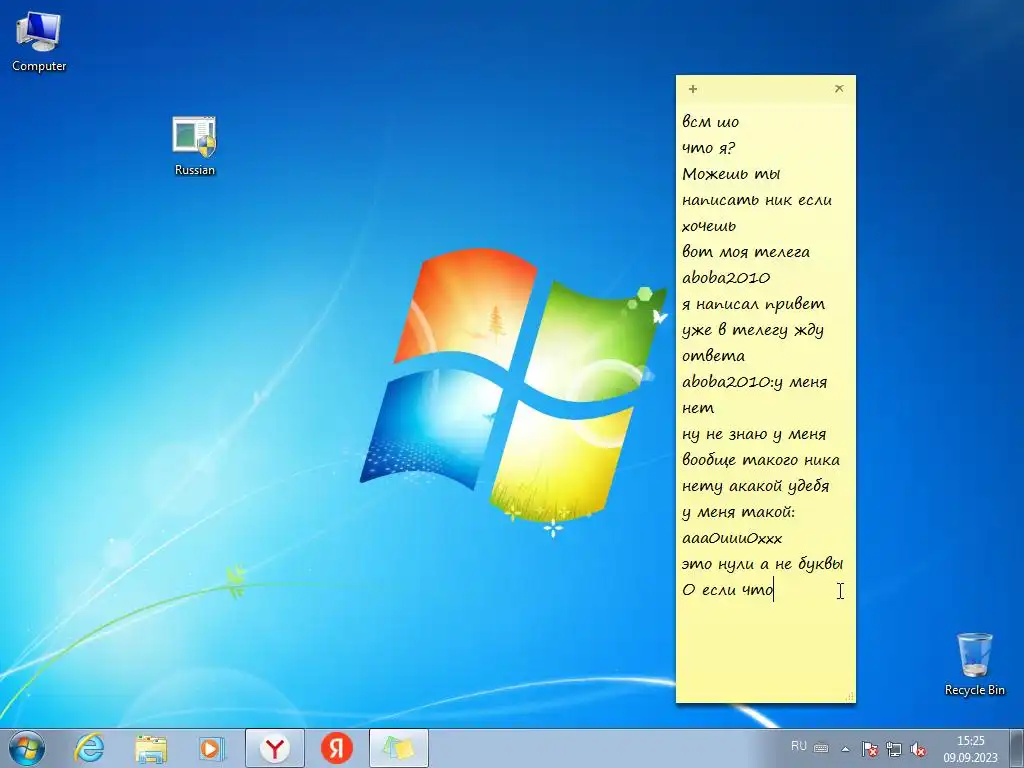The height and width of the screenshot is (768, 1024).
Task: Open network status tray icon
Action: pos(893,749)
